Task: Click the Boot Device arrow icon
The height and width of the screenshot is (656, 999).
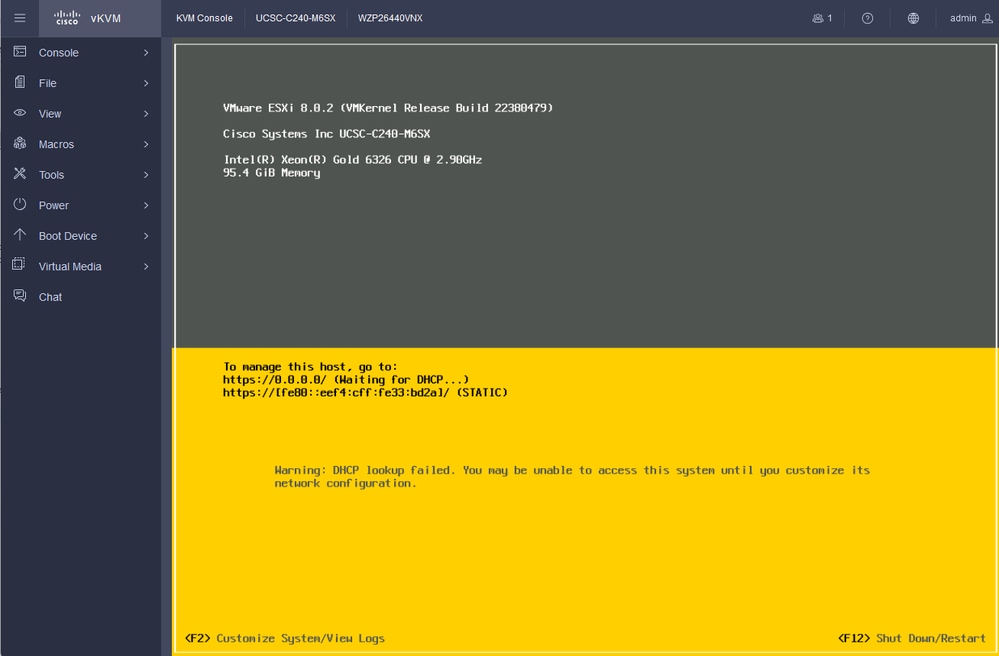Action: click(20, 234)
